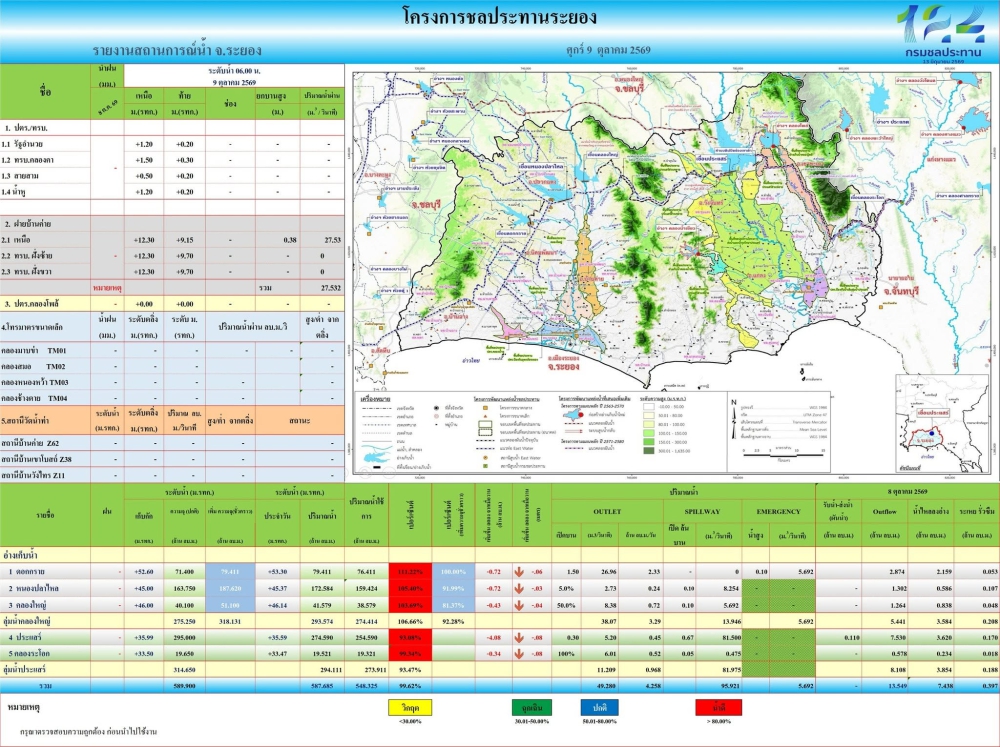This screenshot has width=1000, height=747.
Task: Click the 295.000 capacity value
Action: 184,637
